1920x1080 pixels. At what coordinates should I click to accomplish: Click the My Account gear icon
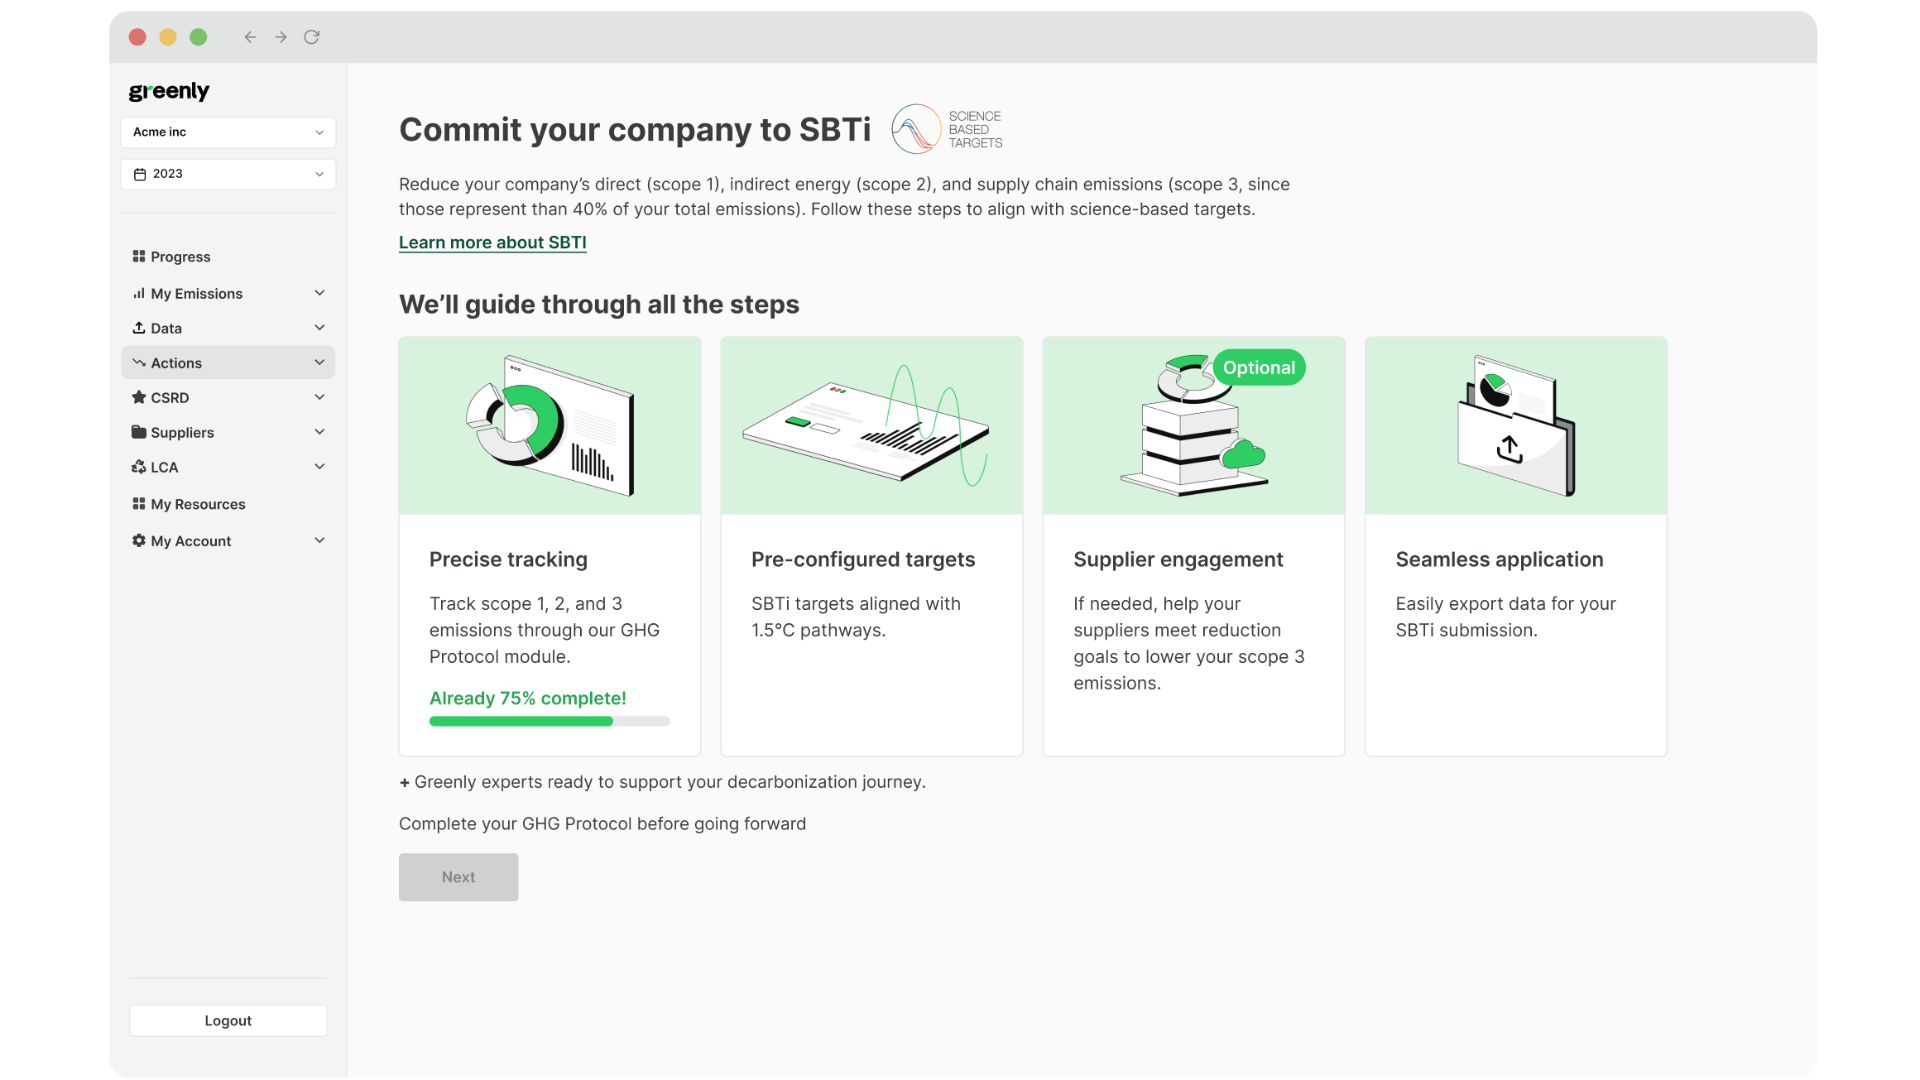(x=139, y=541)
